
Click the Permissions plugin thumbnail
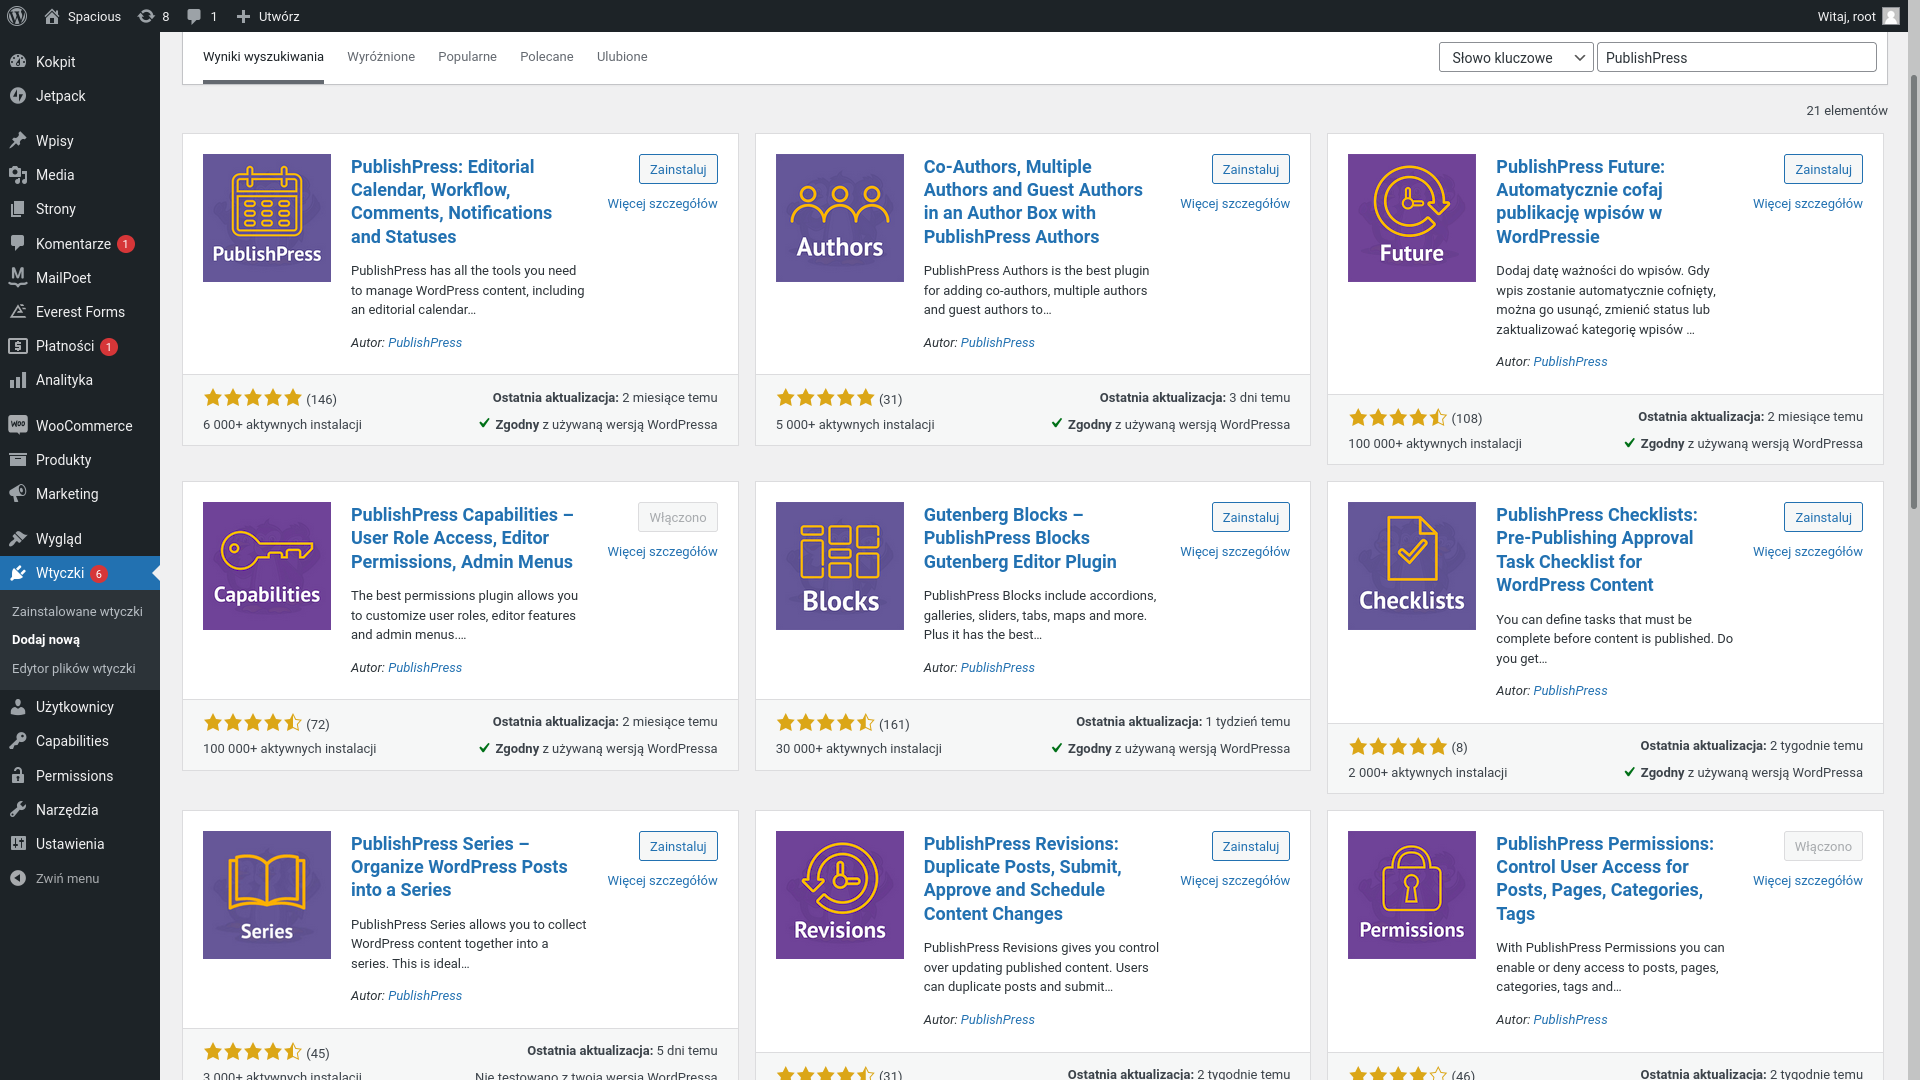[x=1412, y=895]
